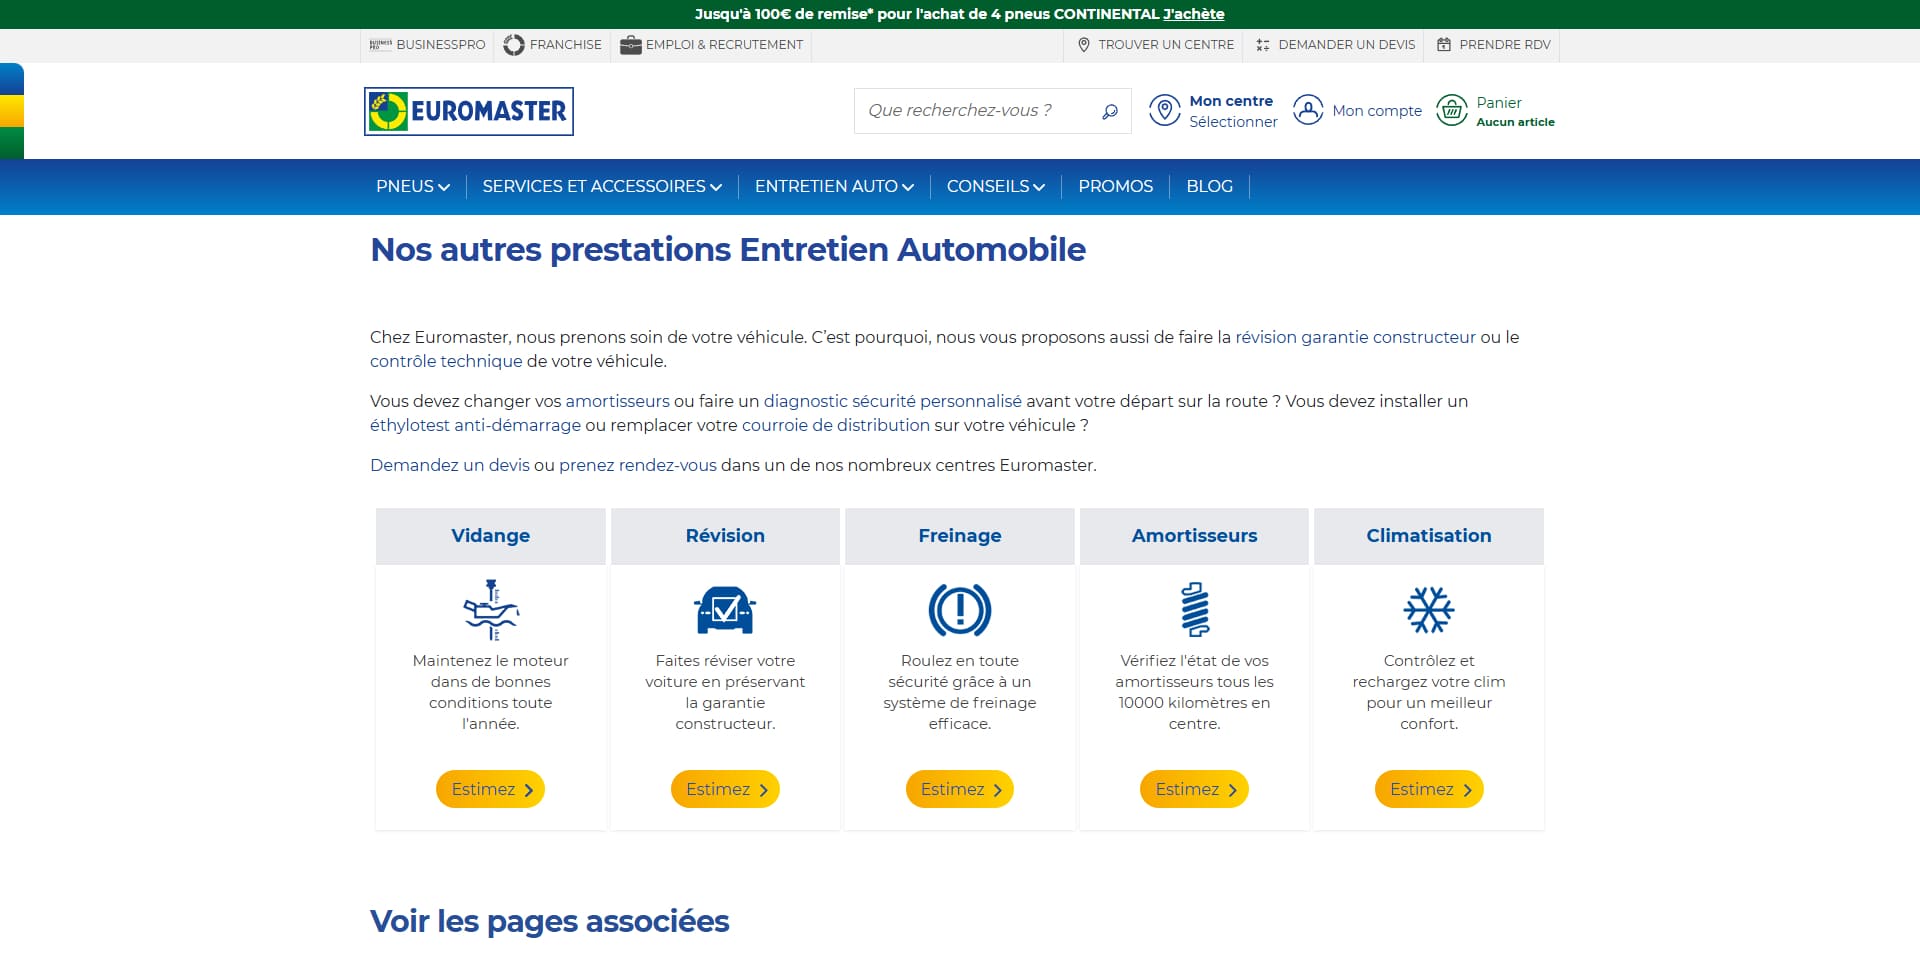The image size is (1920, 953).
Task: Open diagnostic sécurité personnalisé link
Action: (893, 401)
